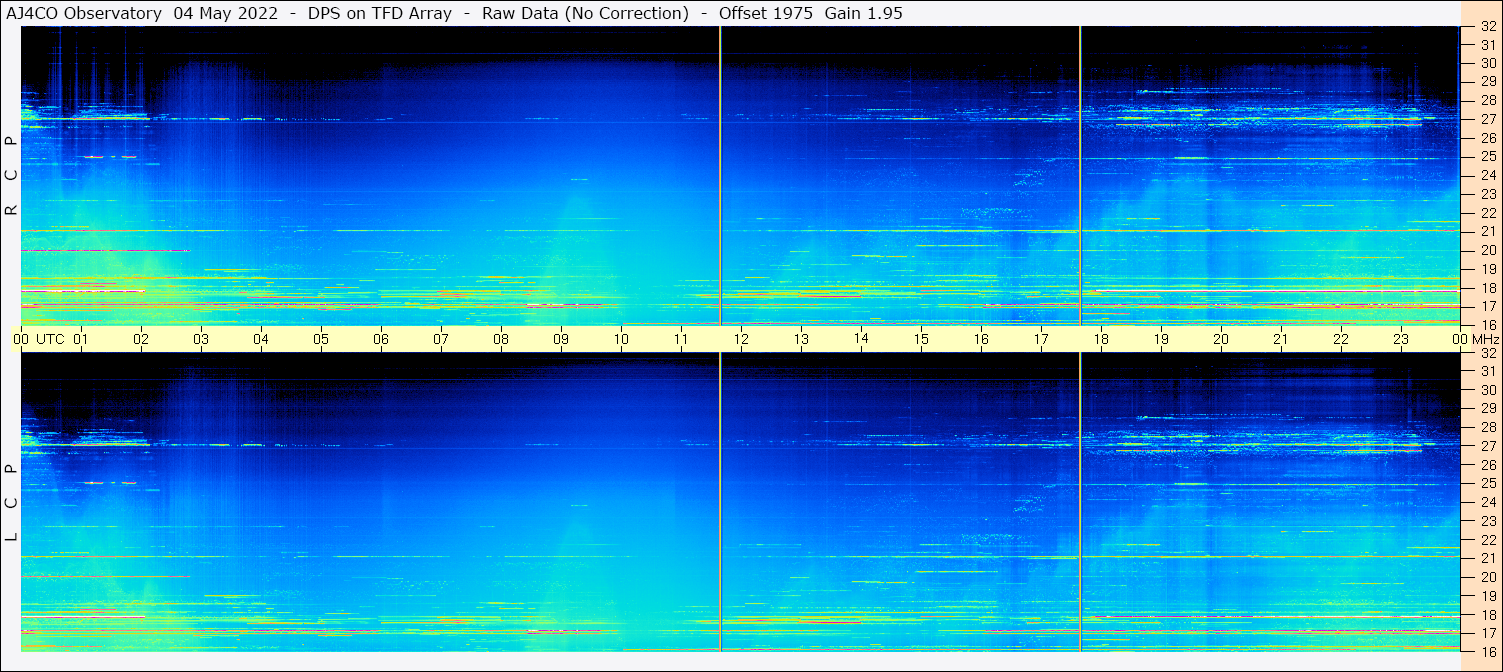Click the 00 MHz label at the time axis end
Viewport: 1503px width, 672px height.
point(1476,339)
